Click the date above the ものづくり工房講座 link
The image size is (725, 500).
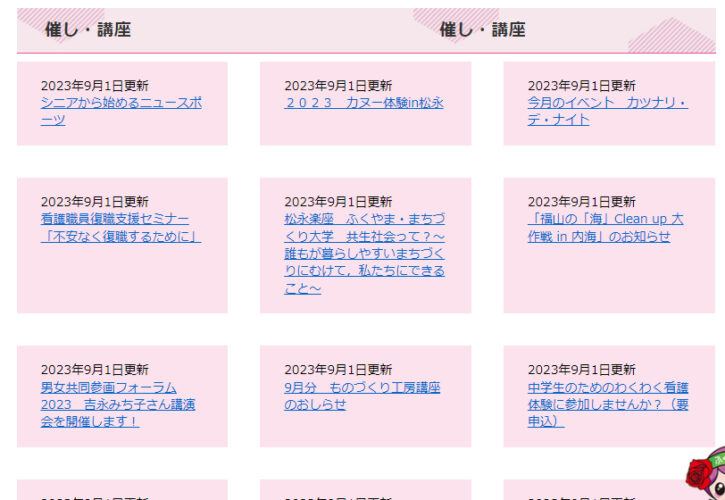pos(337,370)
